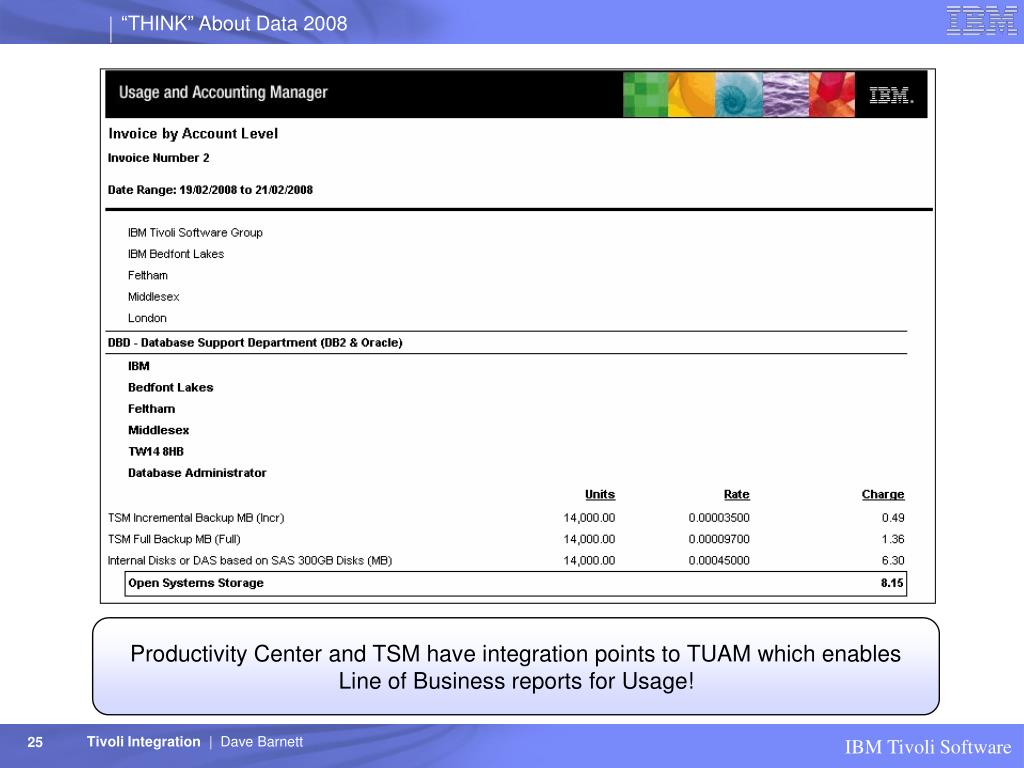The width and height of the screenshot is (1024, 768).
Task: Click the "Rate" column header
Action: [737, 494]
